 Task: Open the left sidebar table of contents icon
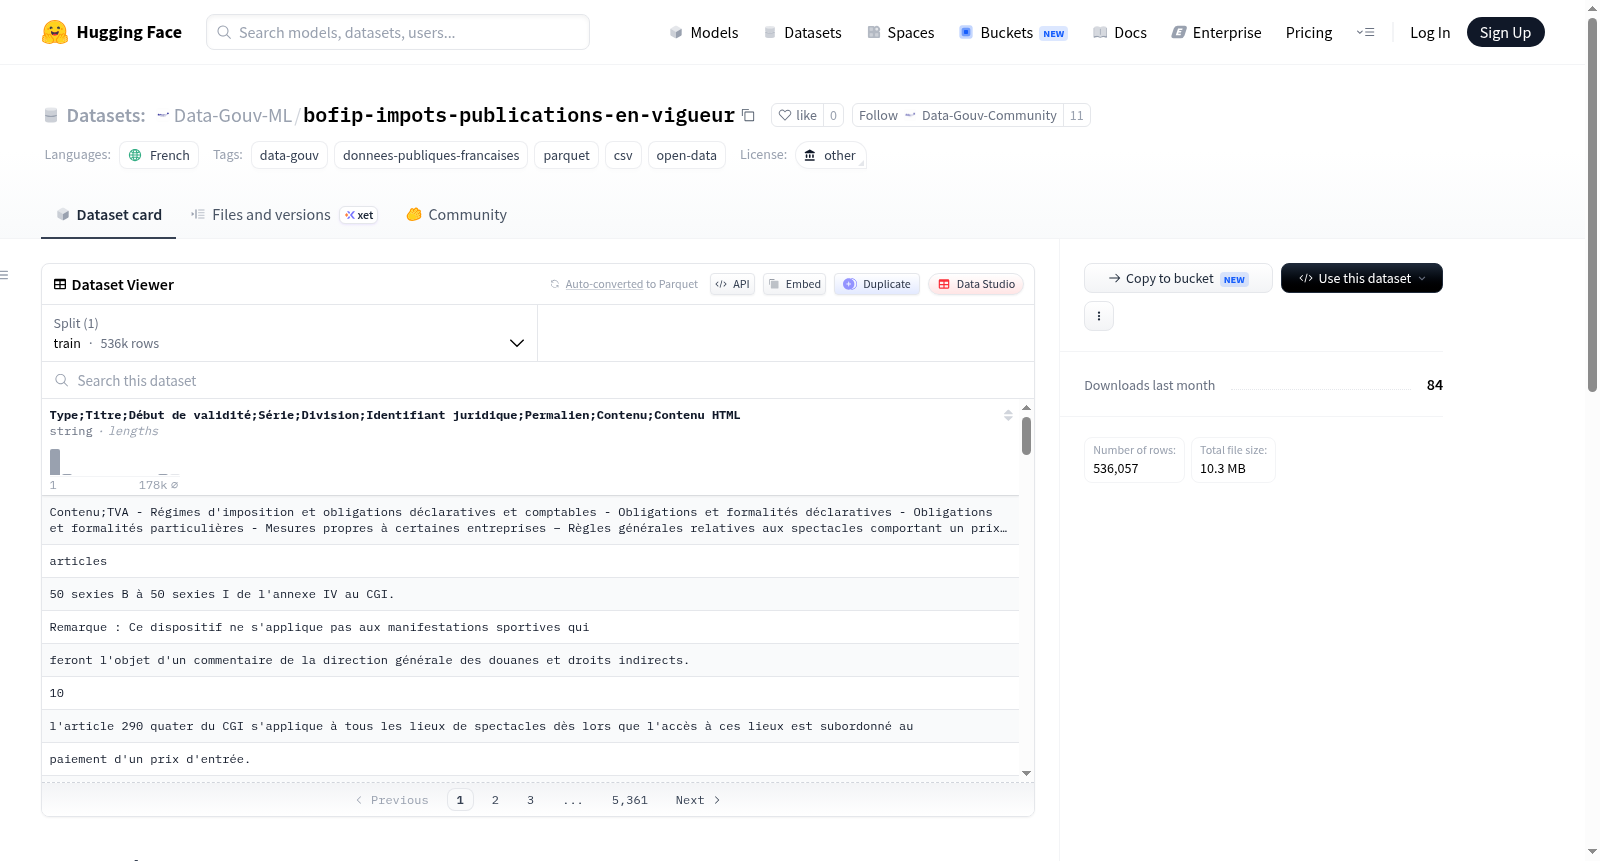point(4,275)
